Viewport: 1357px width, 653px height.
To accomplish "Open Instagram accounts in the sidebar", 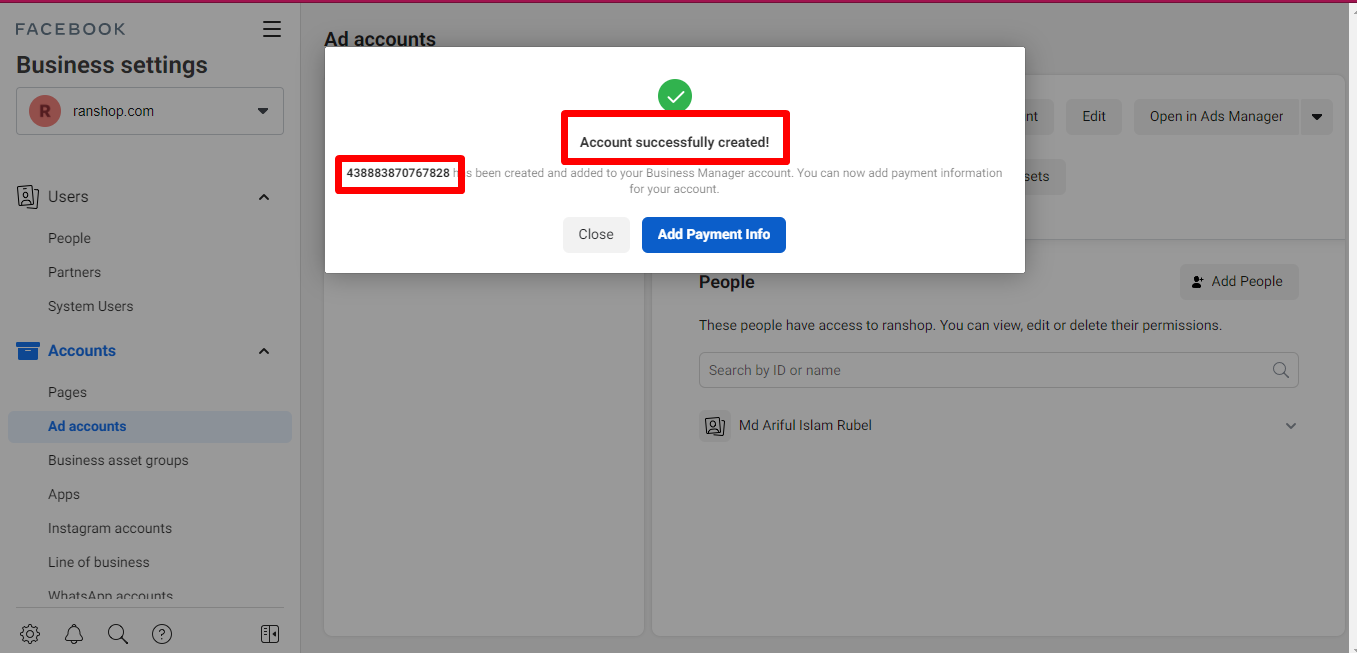I will [x=110, y=528].
